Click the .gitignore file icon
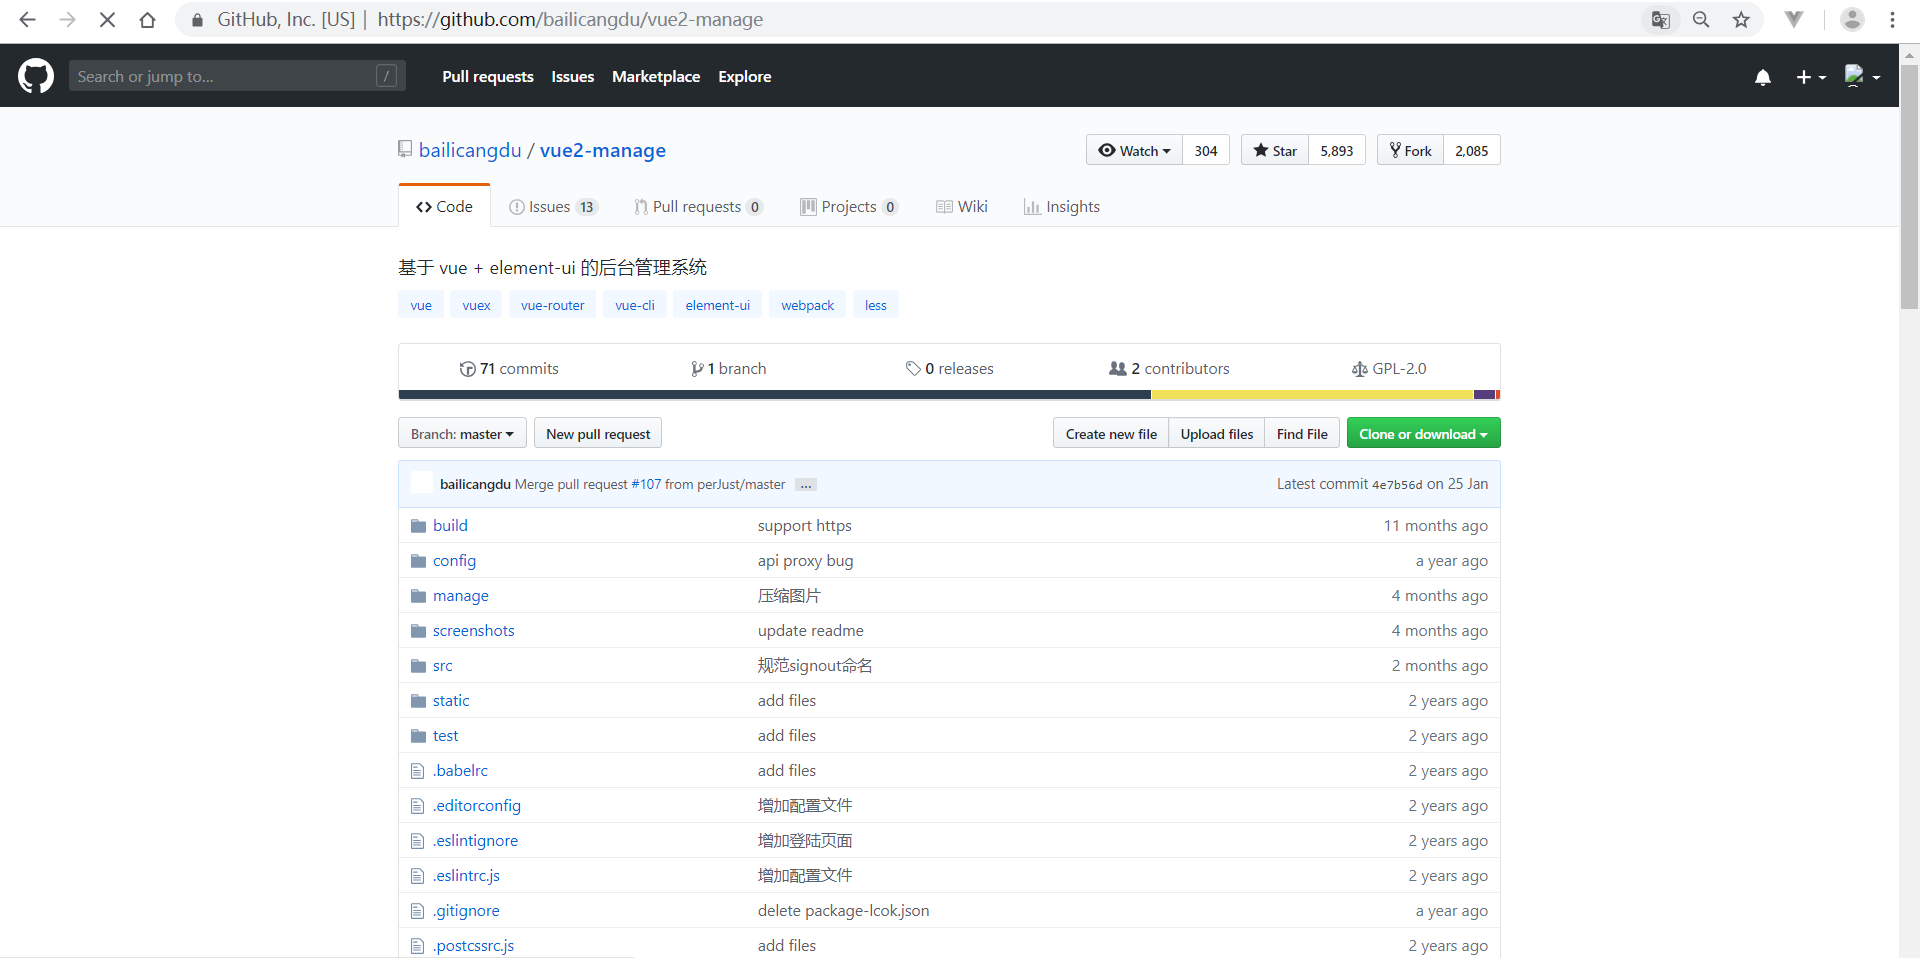Image resolution: width=1920 pixels, height=958 pixels. [418, 911]
